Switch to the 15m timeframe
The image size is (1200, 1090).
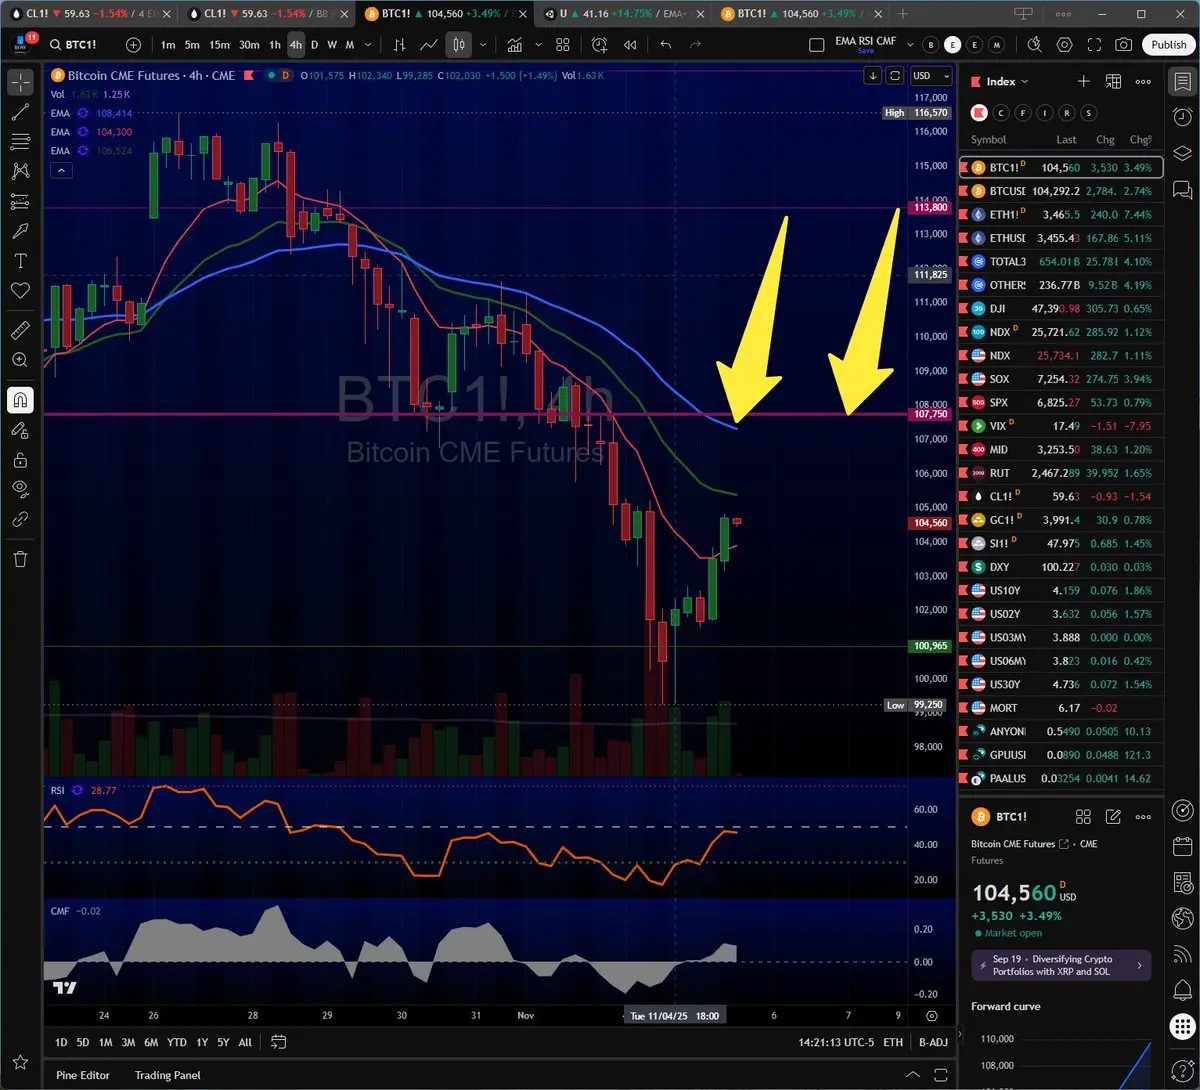[x=219, y=45]
